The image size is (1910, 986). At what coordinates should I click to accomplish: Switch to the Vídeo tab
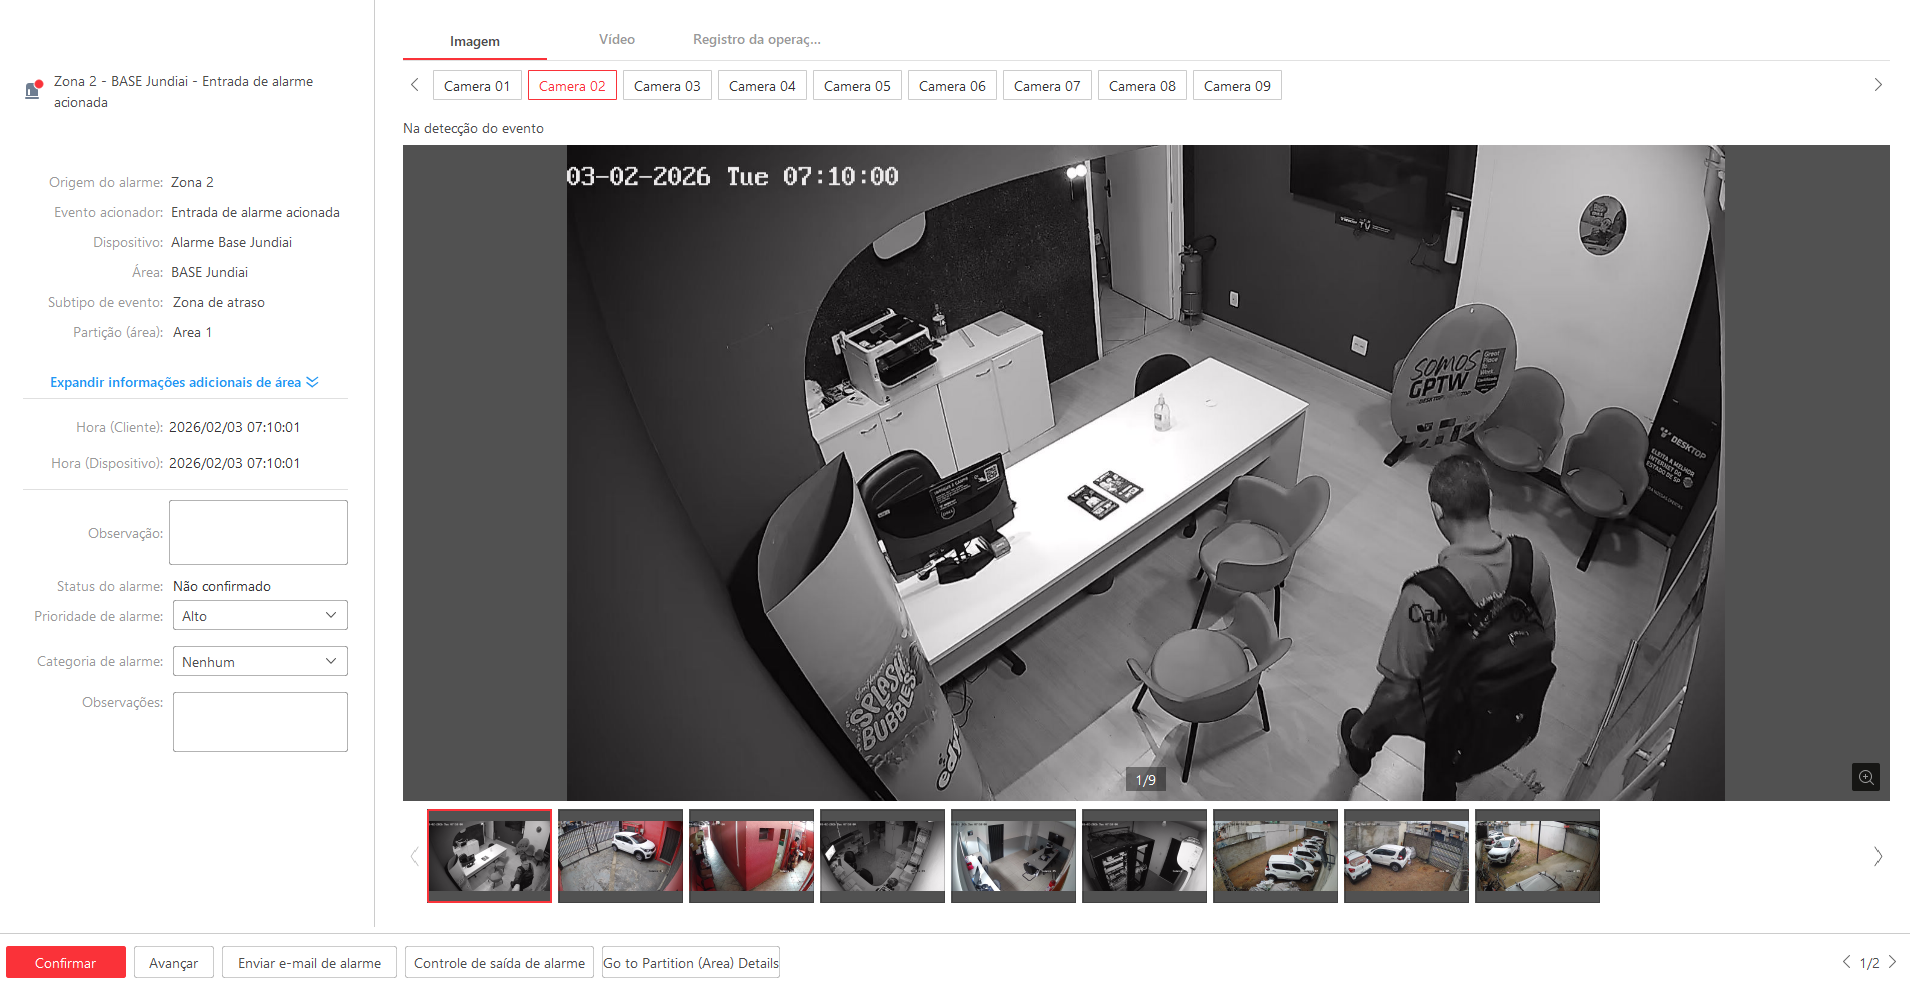(x=616, y=40)
